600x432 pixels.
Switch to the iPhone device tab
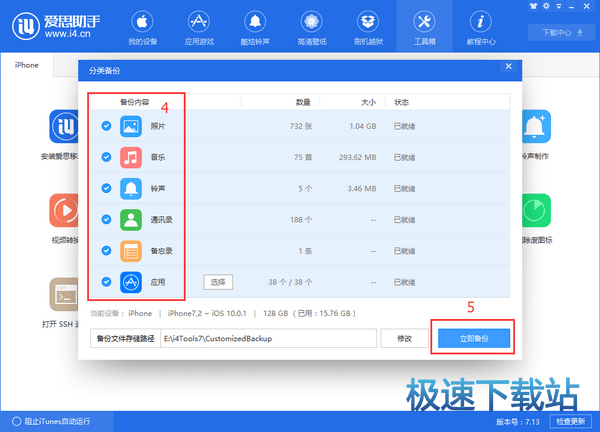click(27, 65)
